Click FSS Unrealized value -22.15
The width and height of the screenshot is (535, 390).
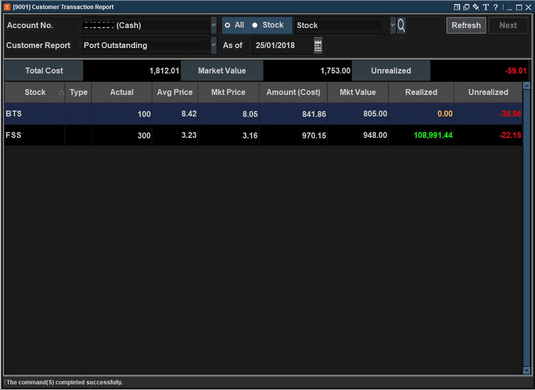pos(510,135)
